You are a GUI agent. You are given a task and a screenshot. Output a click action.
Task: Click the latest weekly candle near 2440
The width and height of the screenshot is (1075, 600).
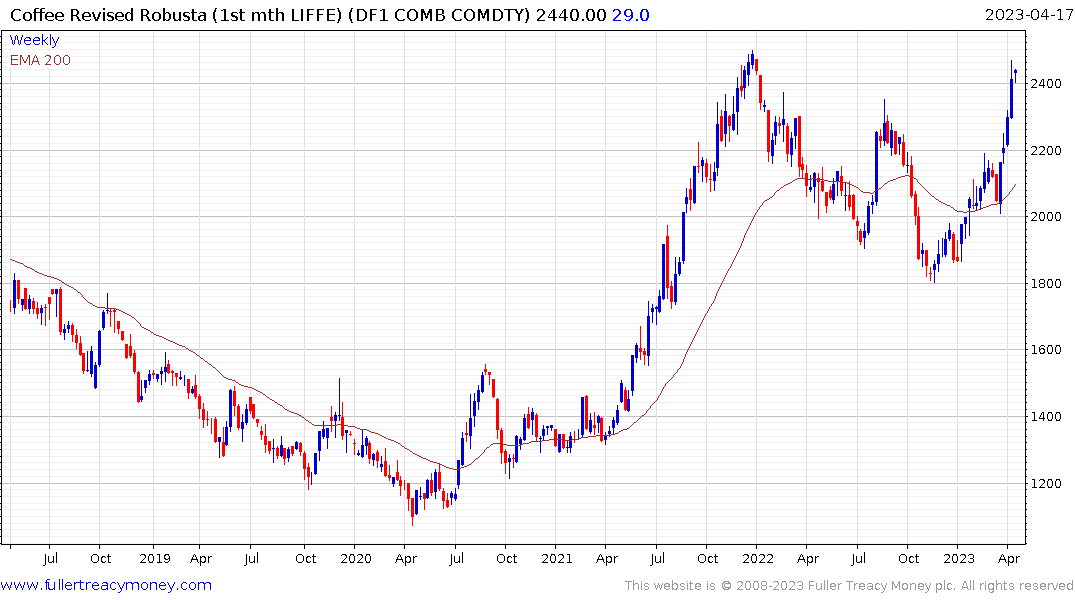point(1015,75)
